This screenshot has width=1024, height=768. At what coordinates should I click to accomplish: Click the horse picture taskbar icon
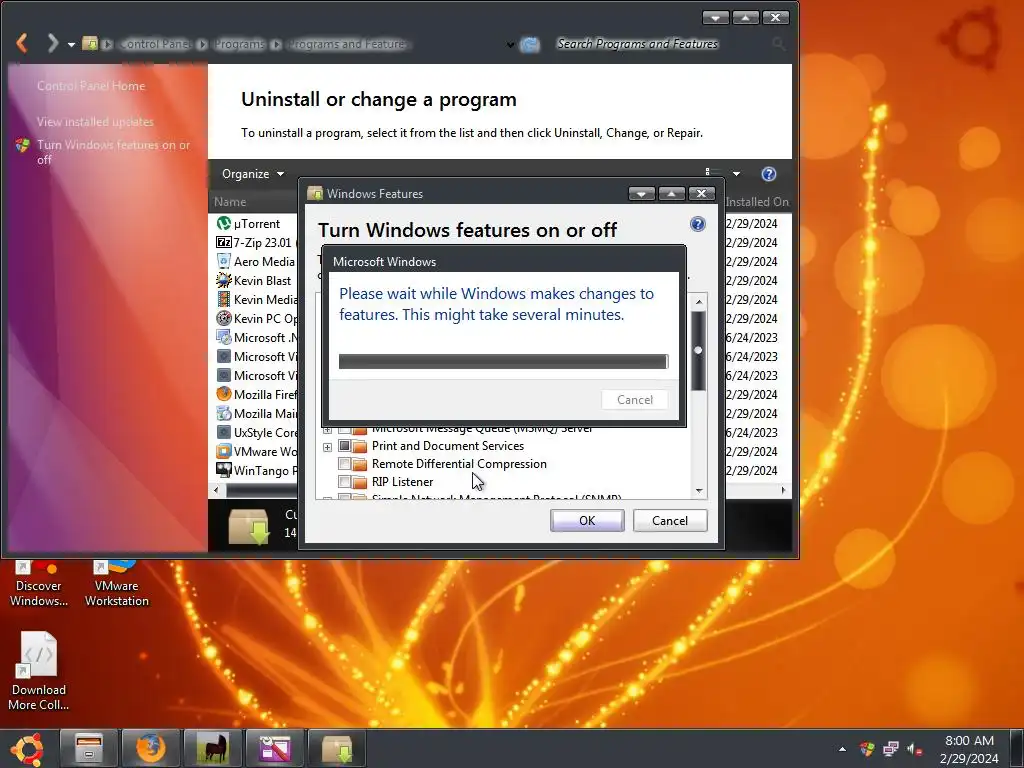click(x=213, y=748)
